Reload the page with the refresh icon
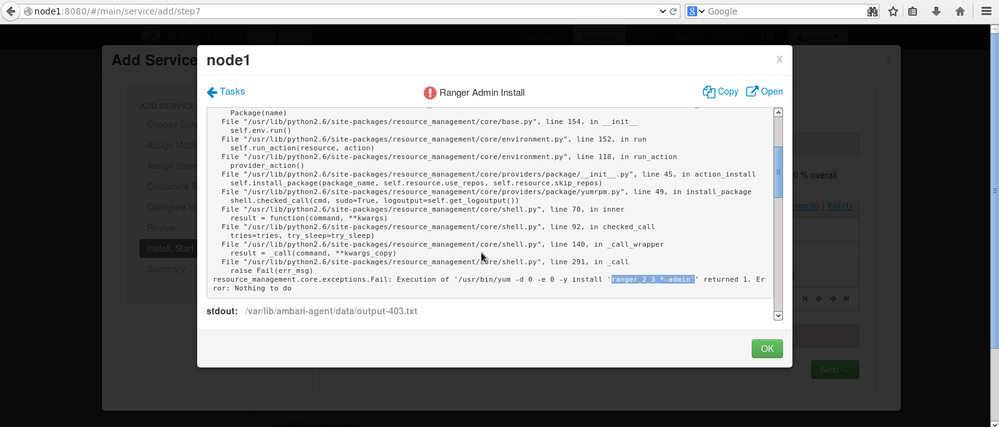Viewport: 999px width, 427px height. click(673, 11)
